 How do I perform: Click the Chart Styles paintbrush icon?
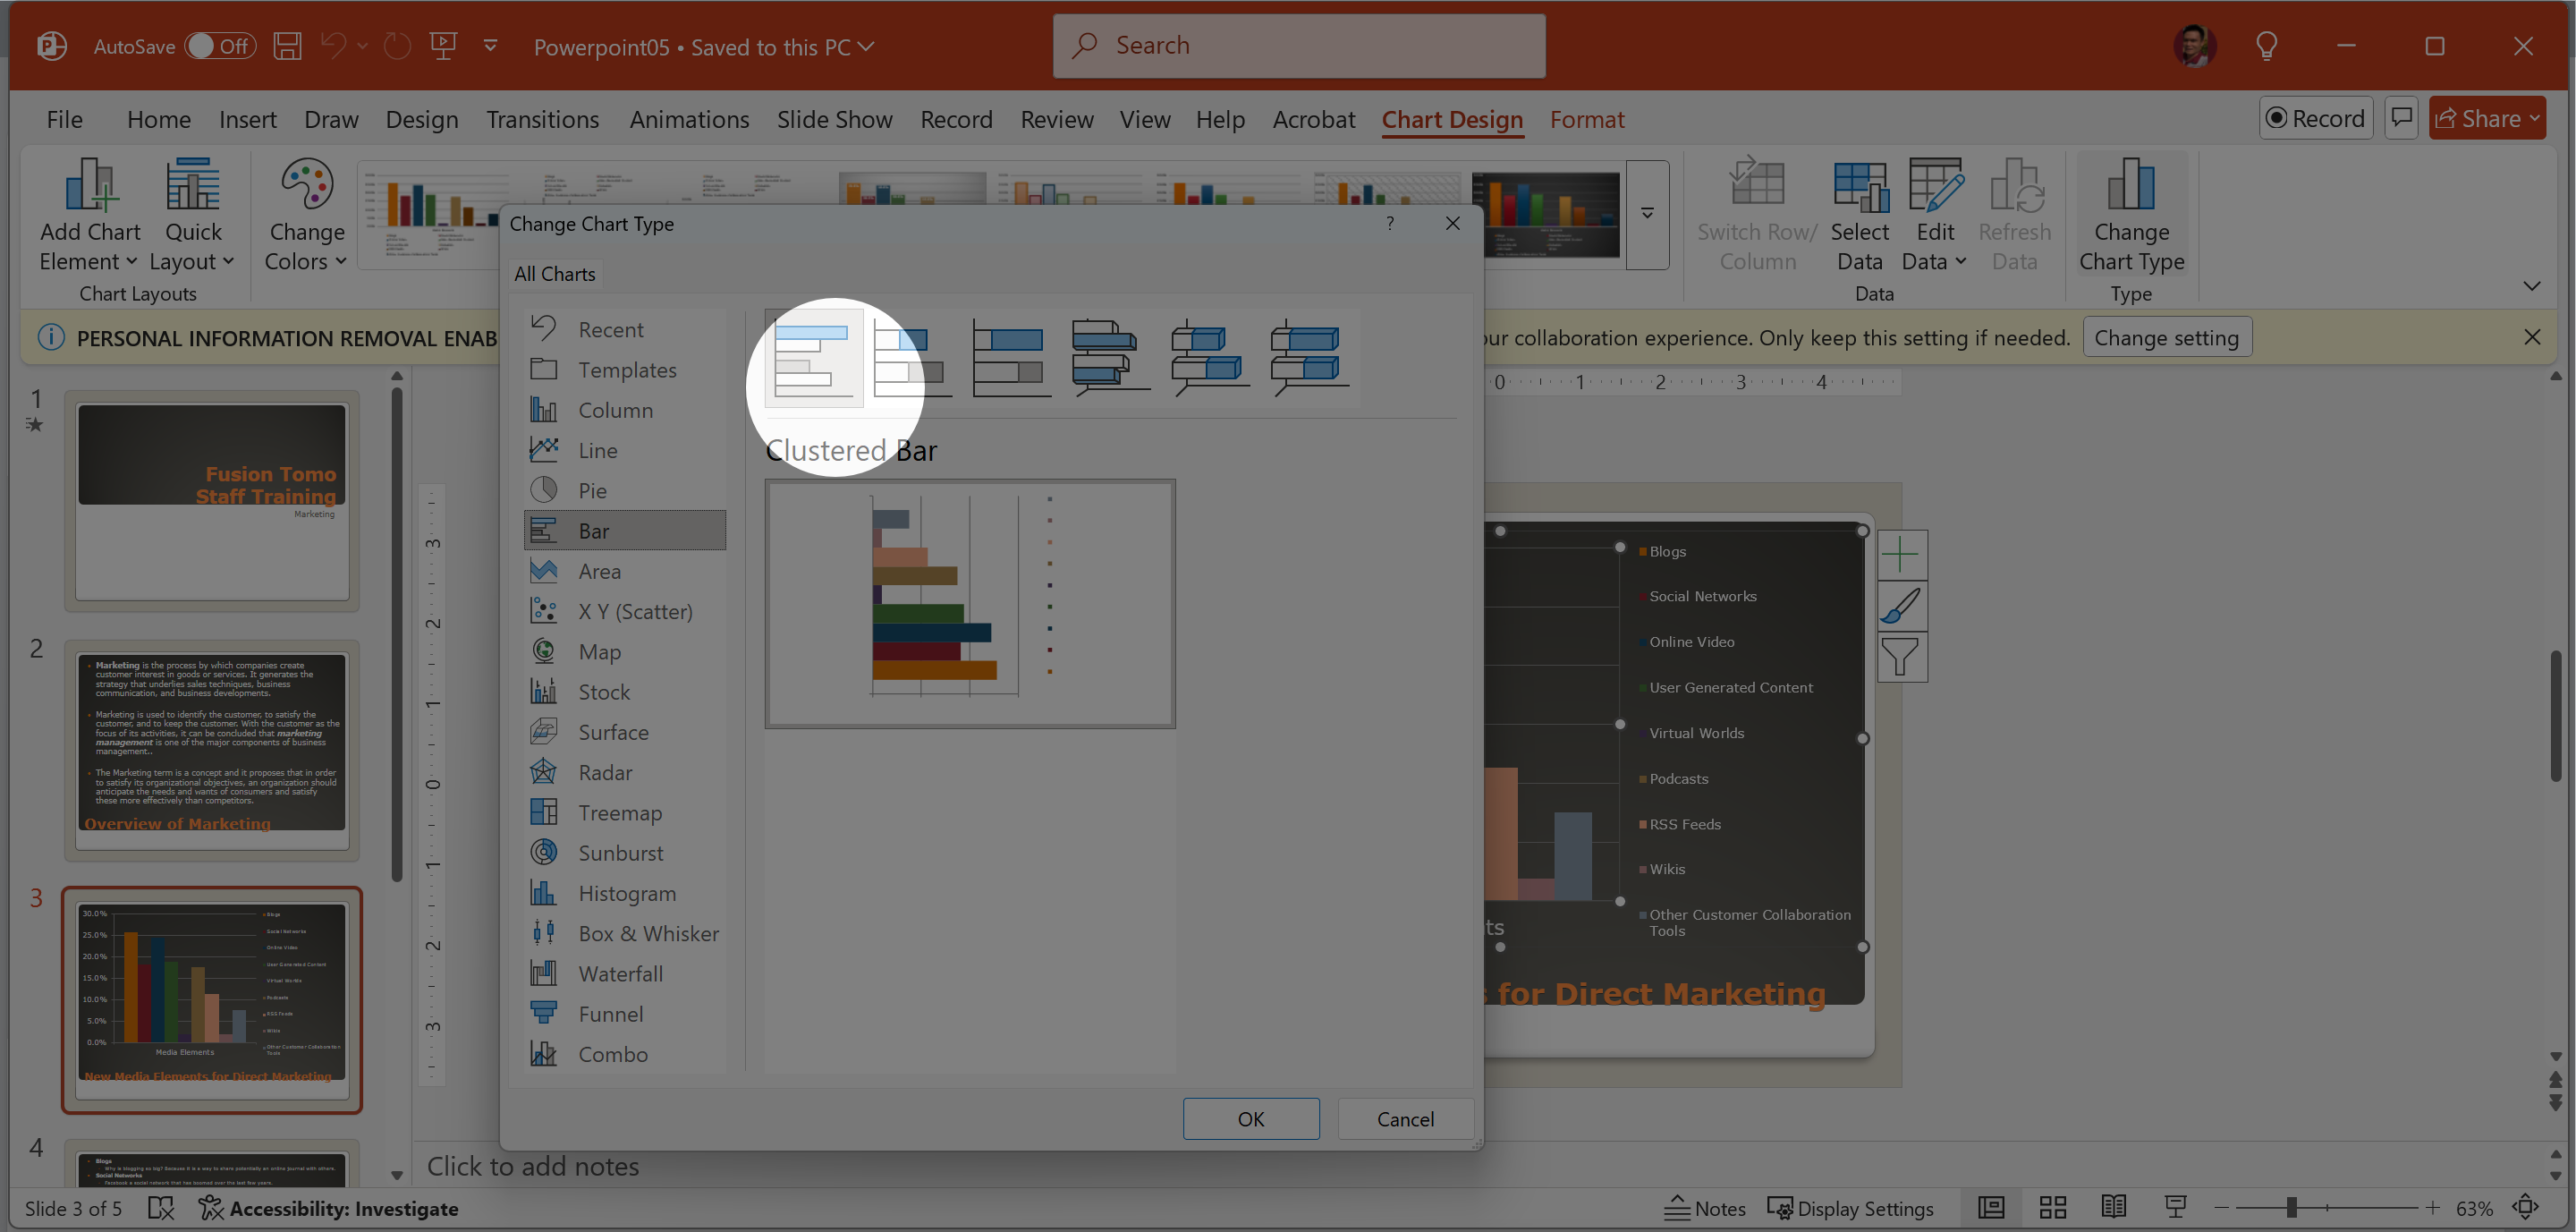pyautogui.click(x=1901, y=606)
